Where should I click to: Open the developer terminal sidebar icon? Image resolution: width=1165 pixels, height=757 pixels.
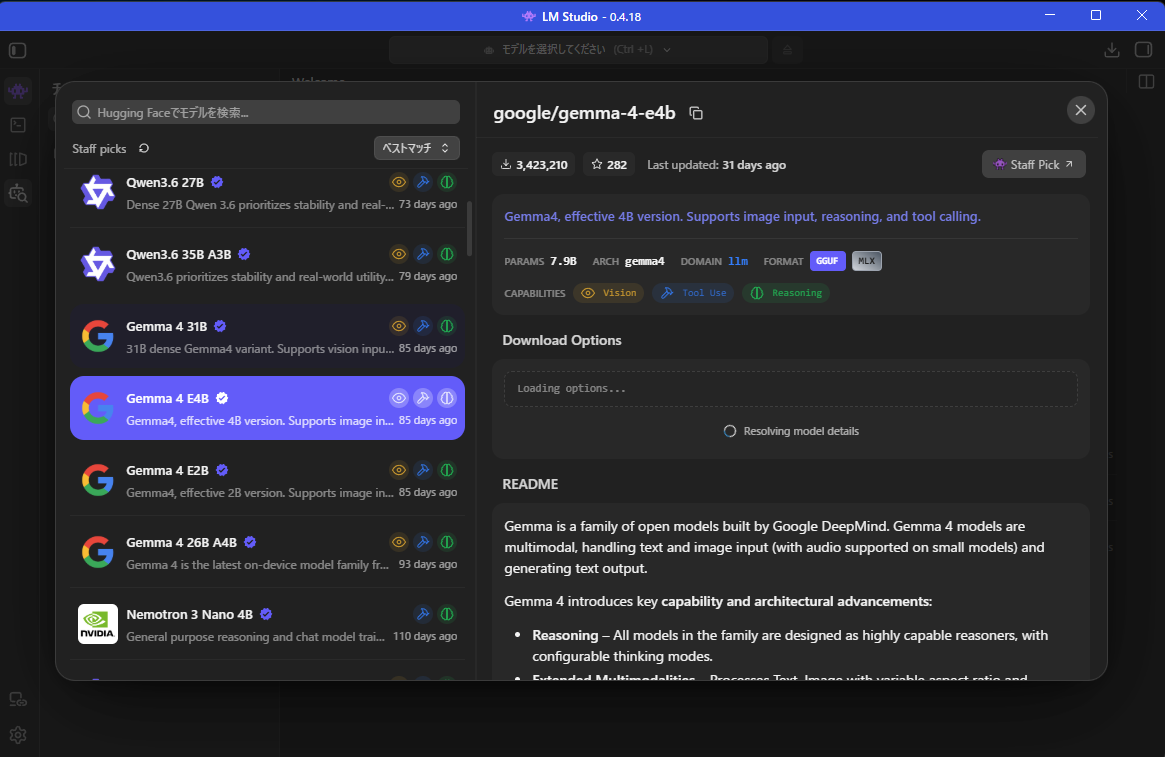coord(18,125)
